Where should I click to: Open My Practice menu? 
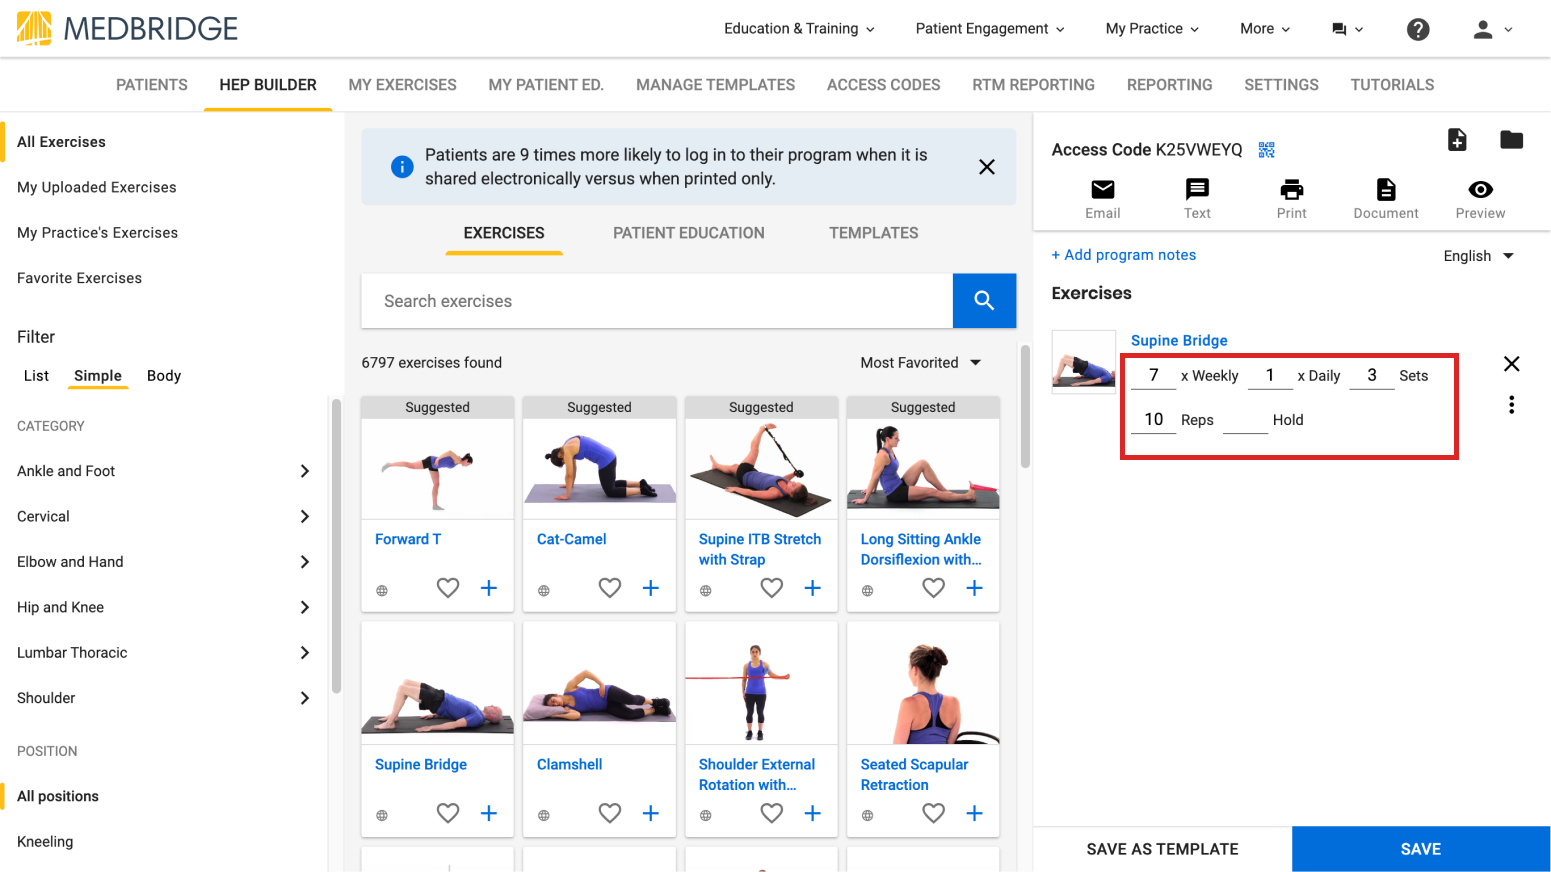1152,29
